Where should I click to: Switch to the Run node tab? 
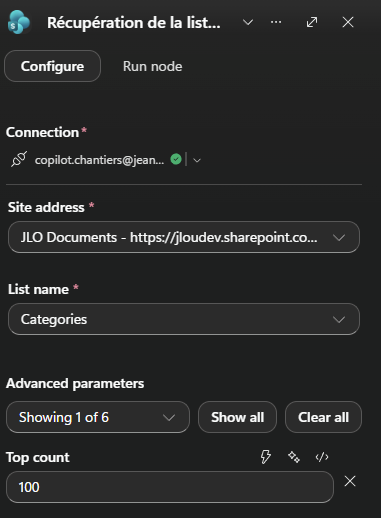[152, 66]
